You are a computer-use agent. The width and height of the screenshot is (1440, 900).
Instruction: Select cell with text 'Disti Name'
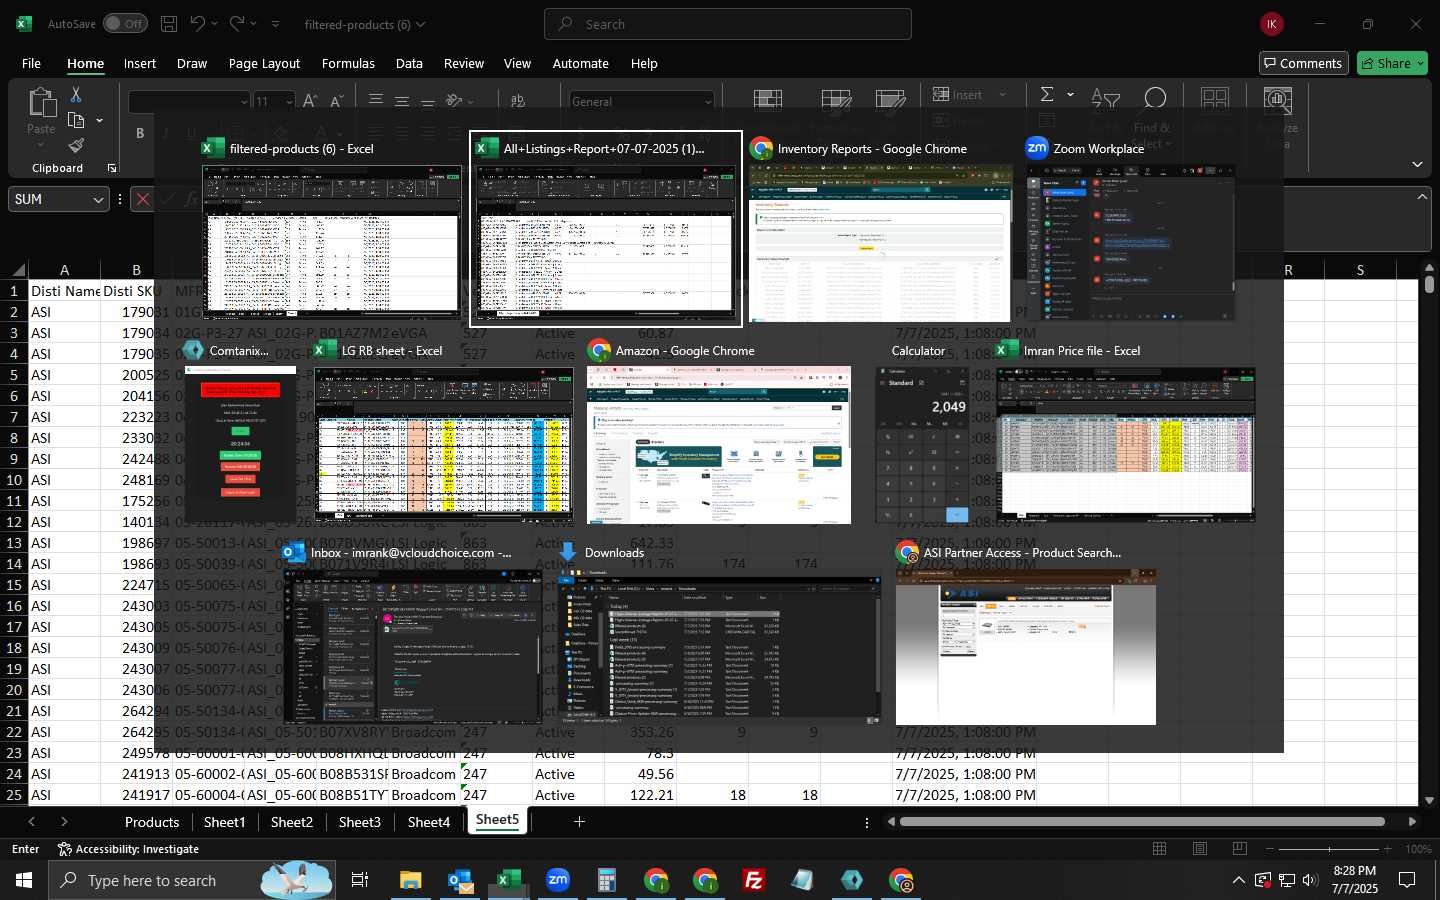[65, 291]
